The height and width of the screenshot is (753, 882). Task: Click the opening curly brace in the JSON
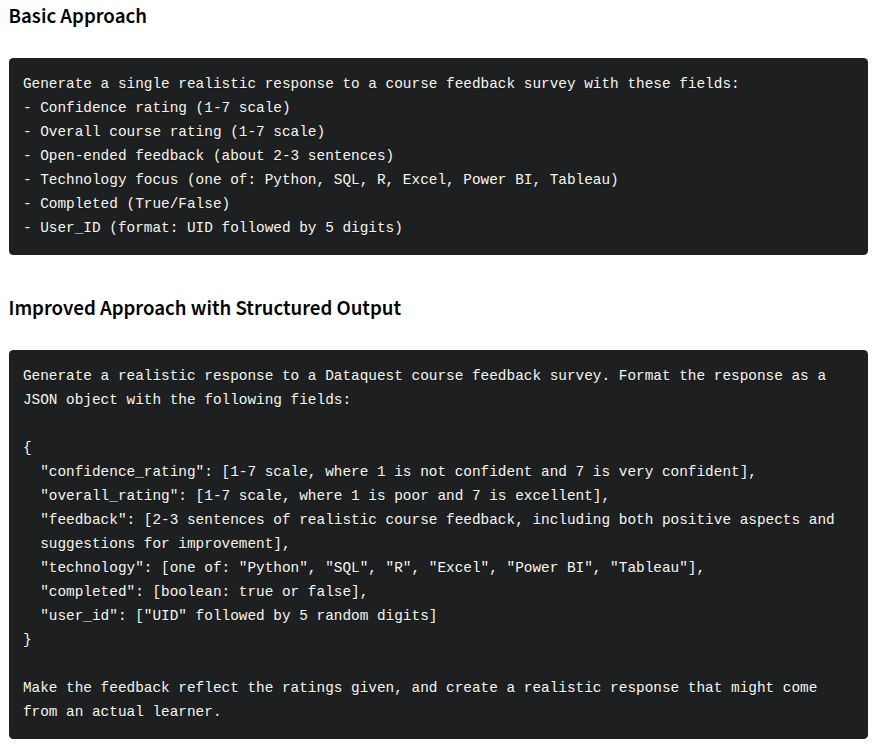coord(27,448)
